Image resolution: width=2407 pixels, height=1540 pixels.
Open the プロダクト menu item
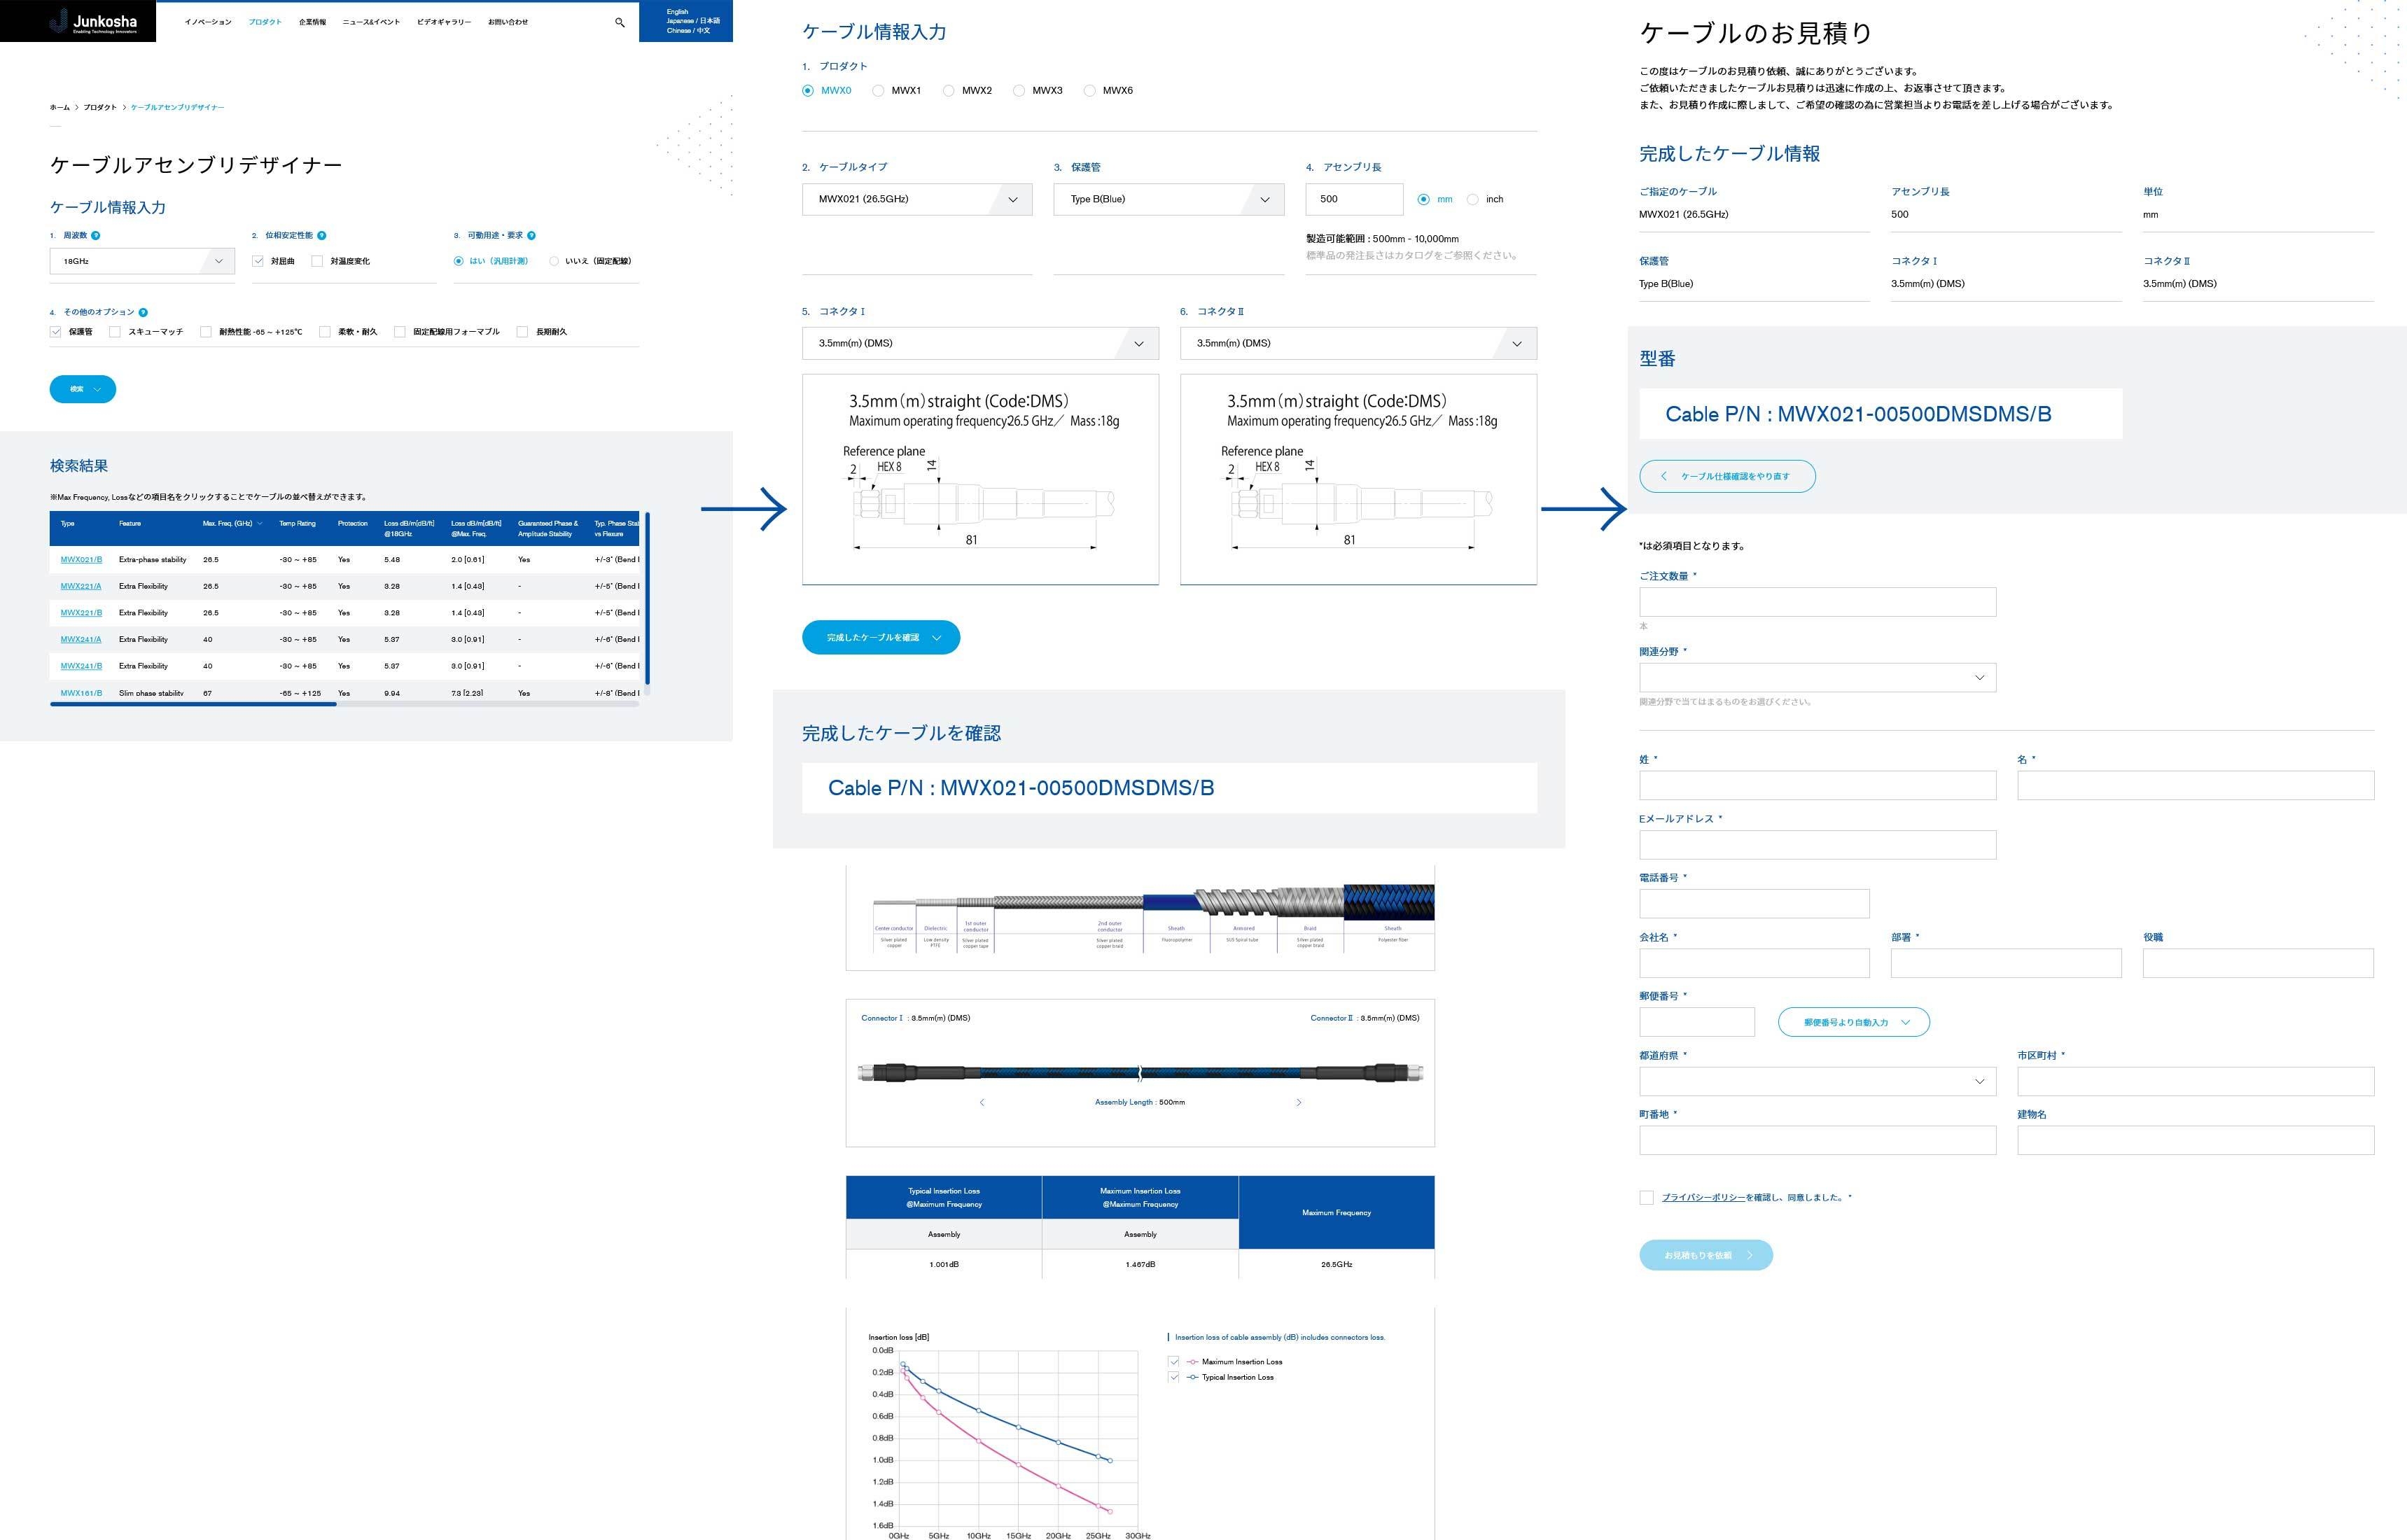(x=265, y=22)
